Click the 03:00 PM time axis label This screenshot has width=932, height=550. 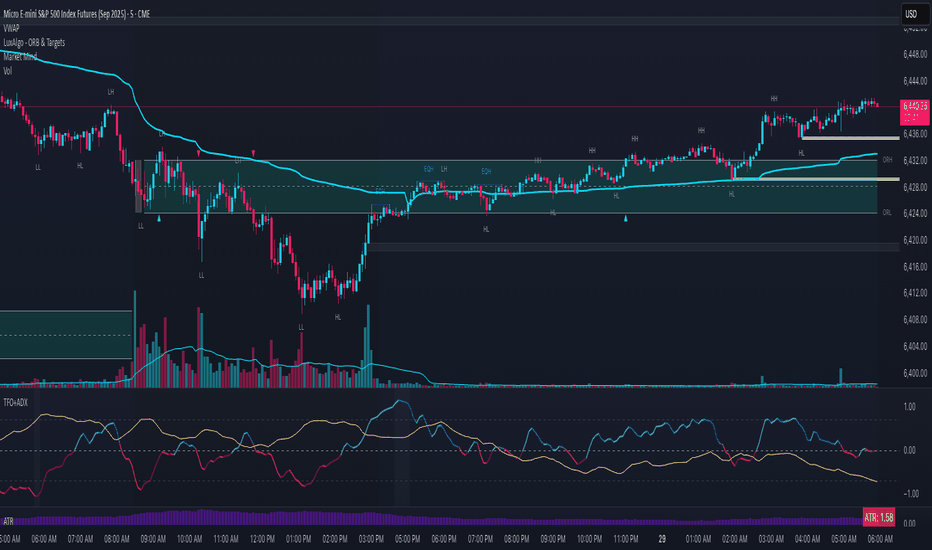click(x=371, y=539)
